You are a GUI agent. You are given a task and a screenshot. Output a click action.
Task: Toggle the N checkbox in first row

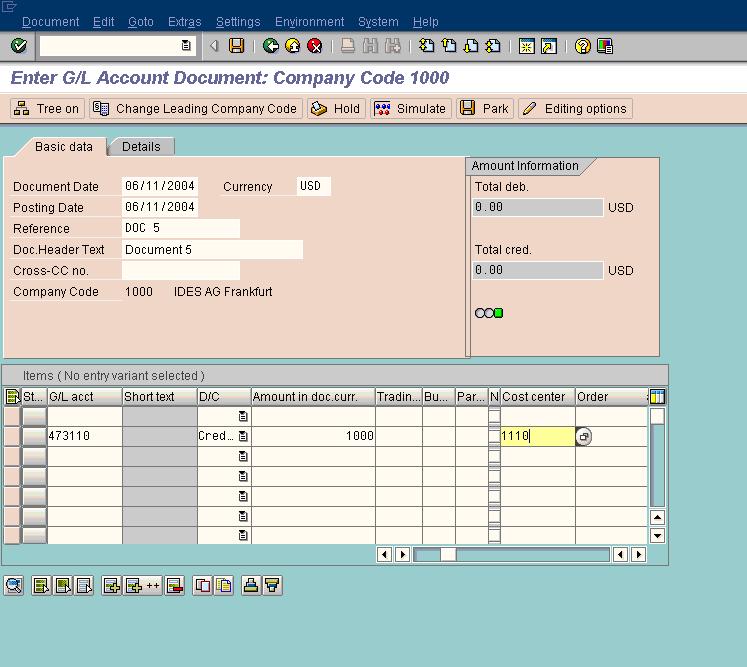click(x=494, y=416)
